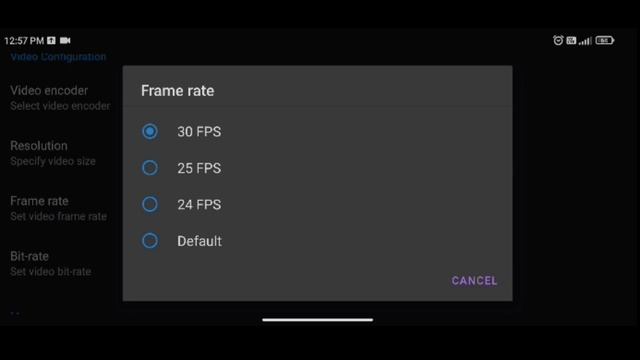Tap the SIM card status icon
640x360 pixels.
(571, 40)
